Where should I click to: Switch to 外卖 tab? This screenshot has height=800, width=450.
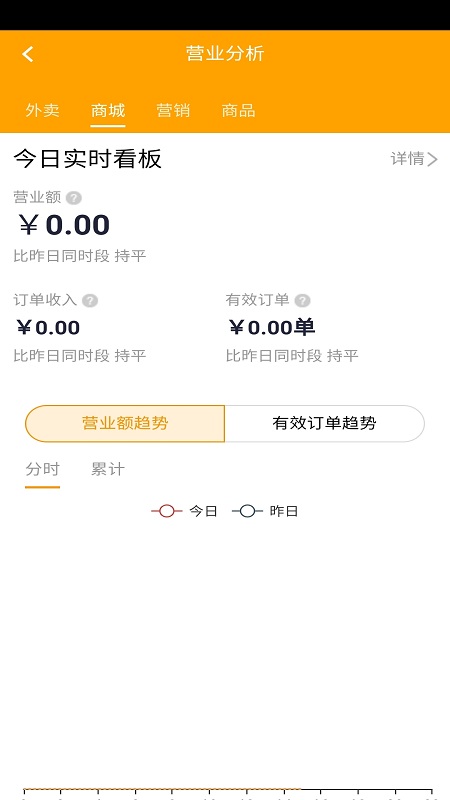pyautogui.click(x=42, y=111)
